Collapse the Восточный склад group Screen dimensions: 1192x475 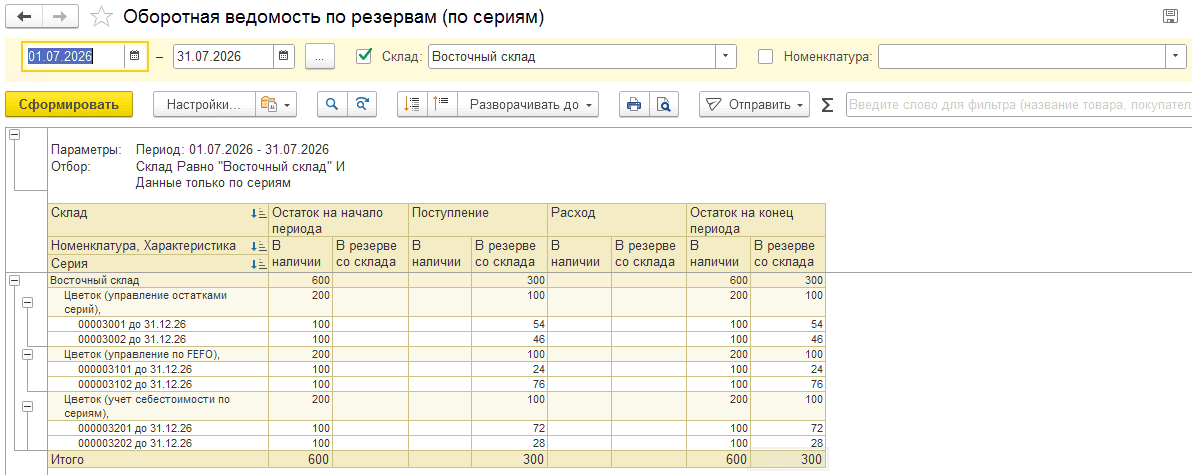tap(14, 280)
